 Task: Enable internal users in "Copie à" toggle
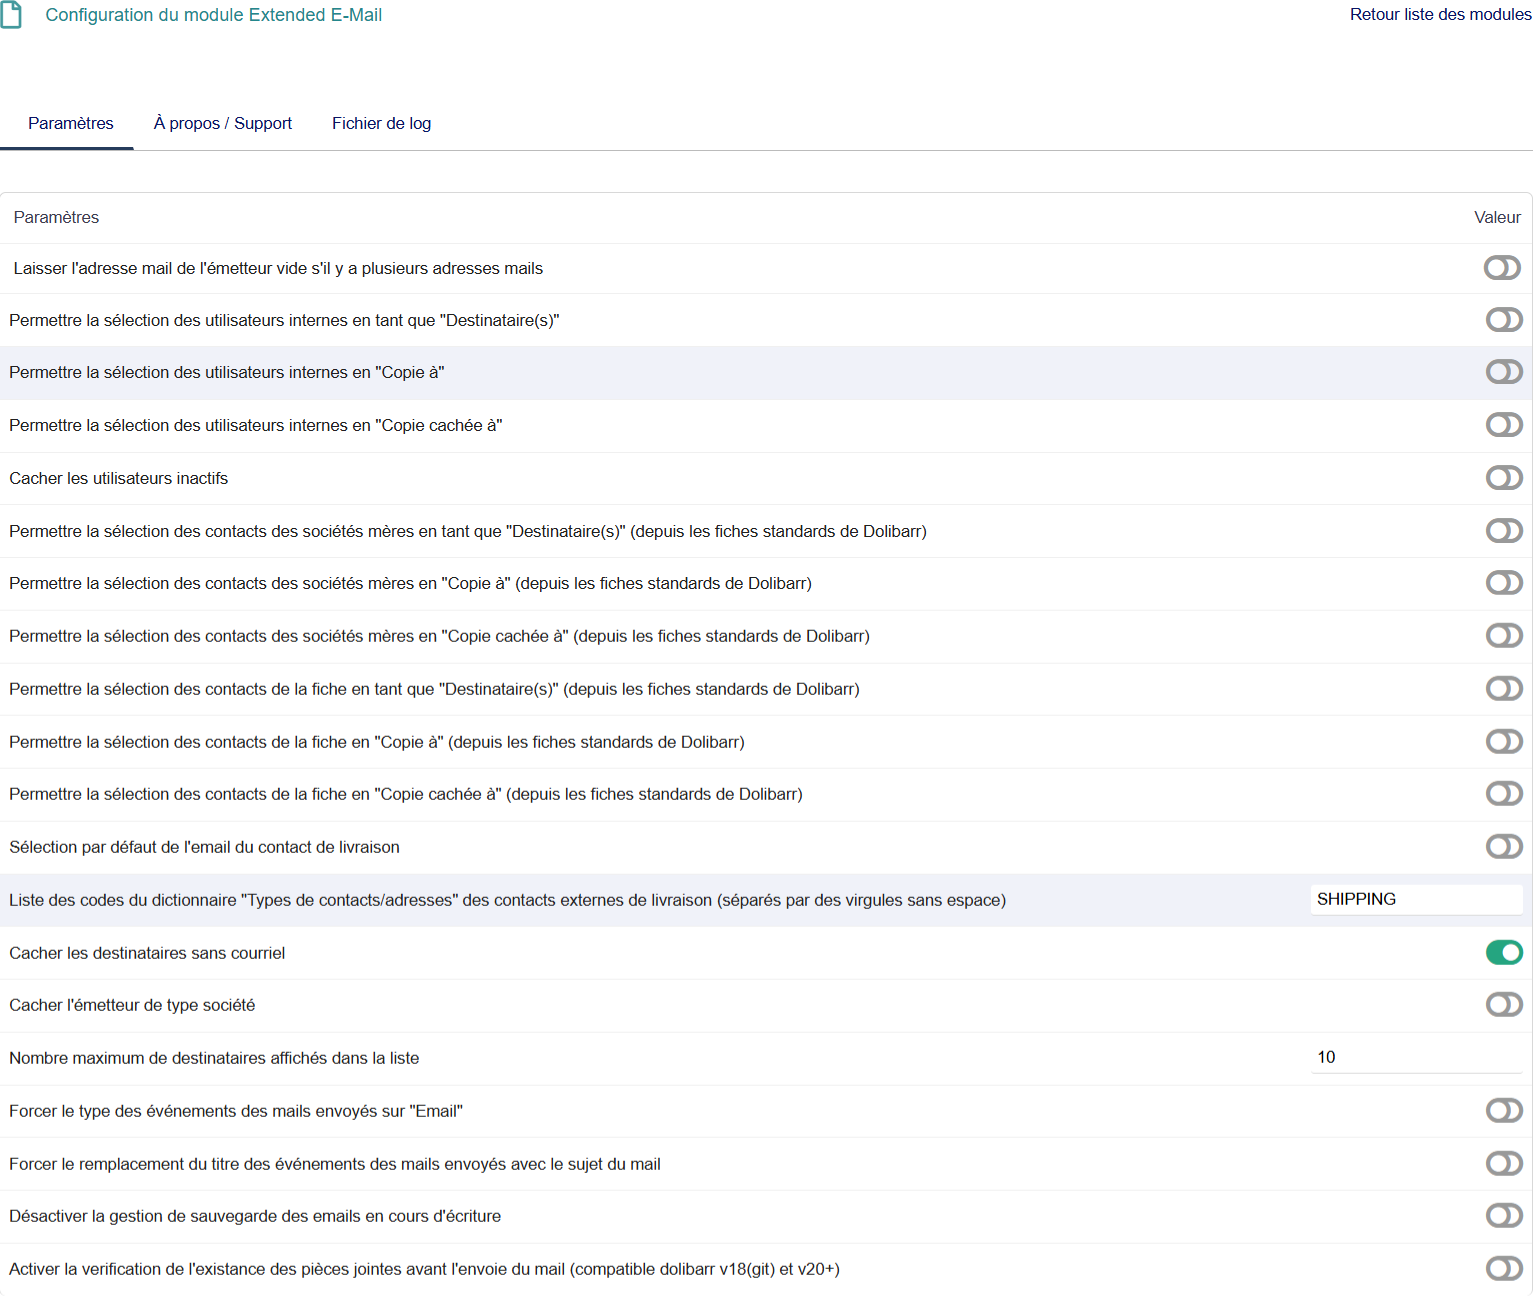tap(1503, 372)
